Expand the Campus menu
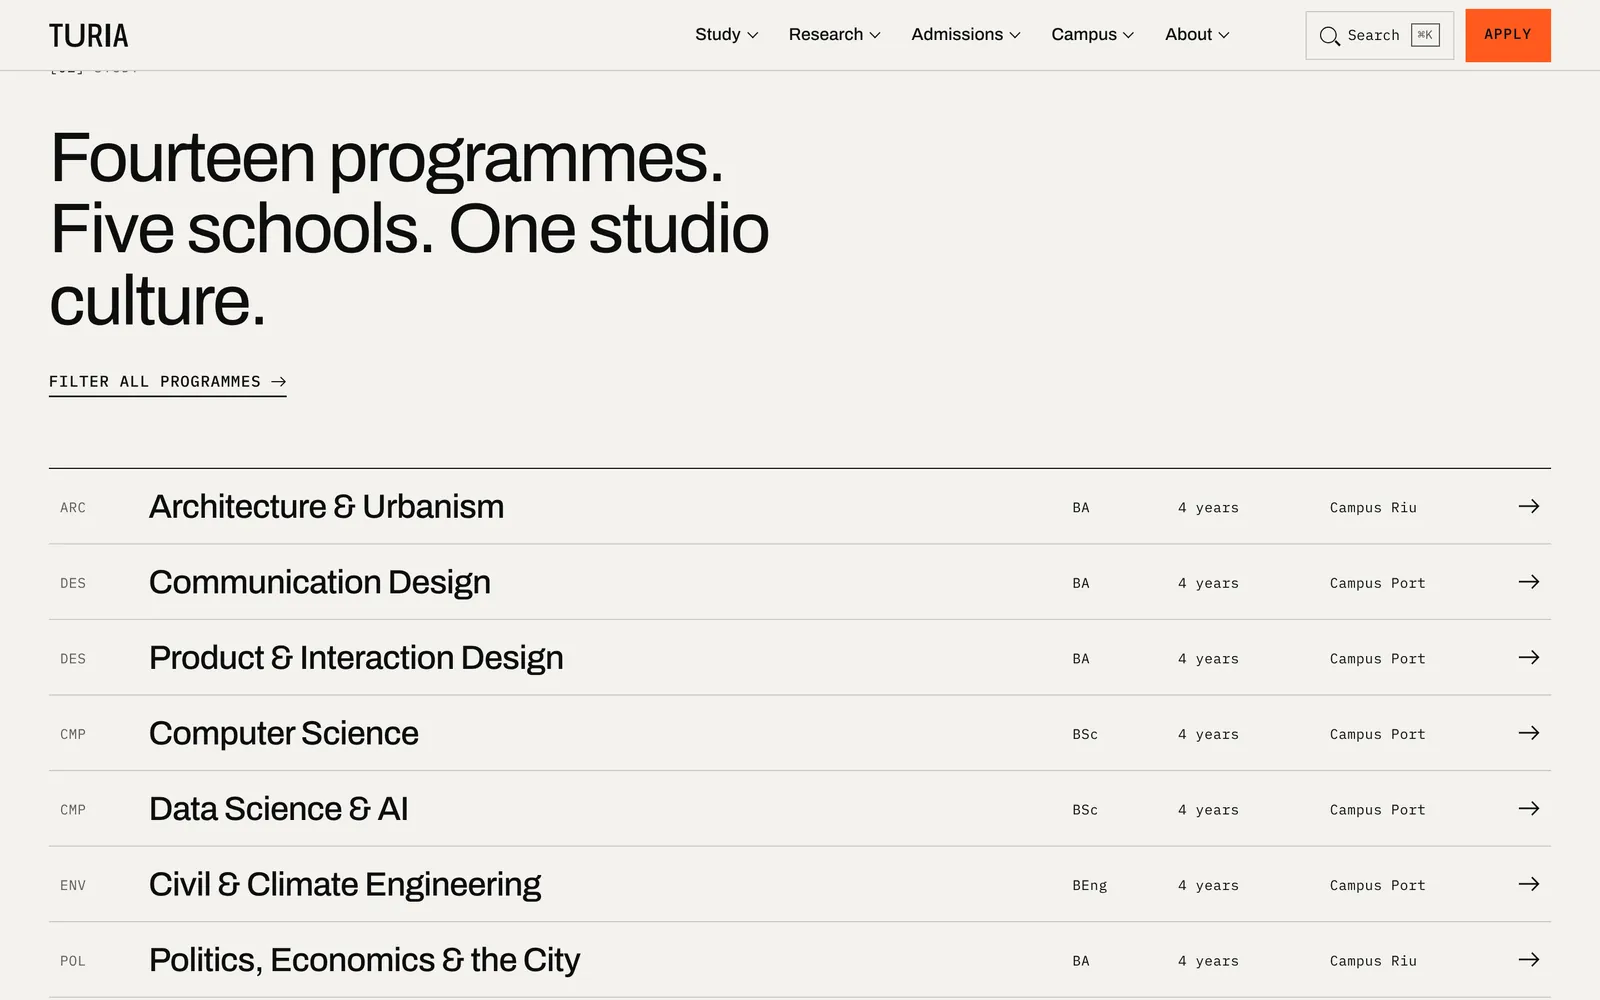This screenshot has height=1000, width=1600. (x=1092, y=35)
